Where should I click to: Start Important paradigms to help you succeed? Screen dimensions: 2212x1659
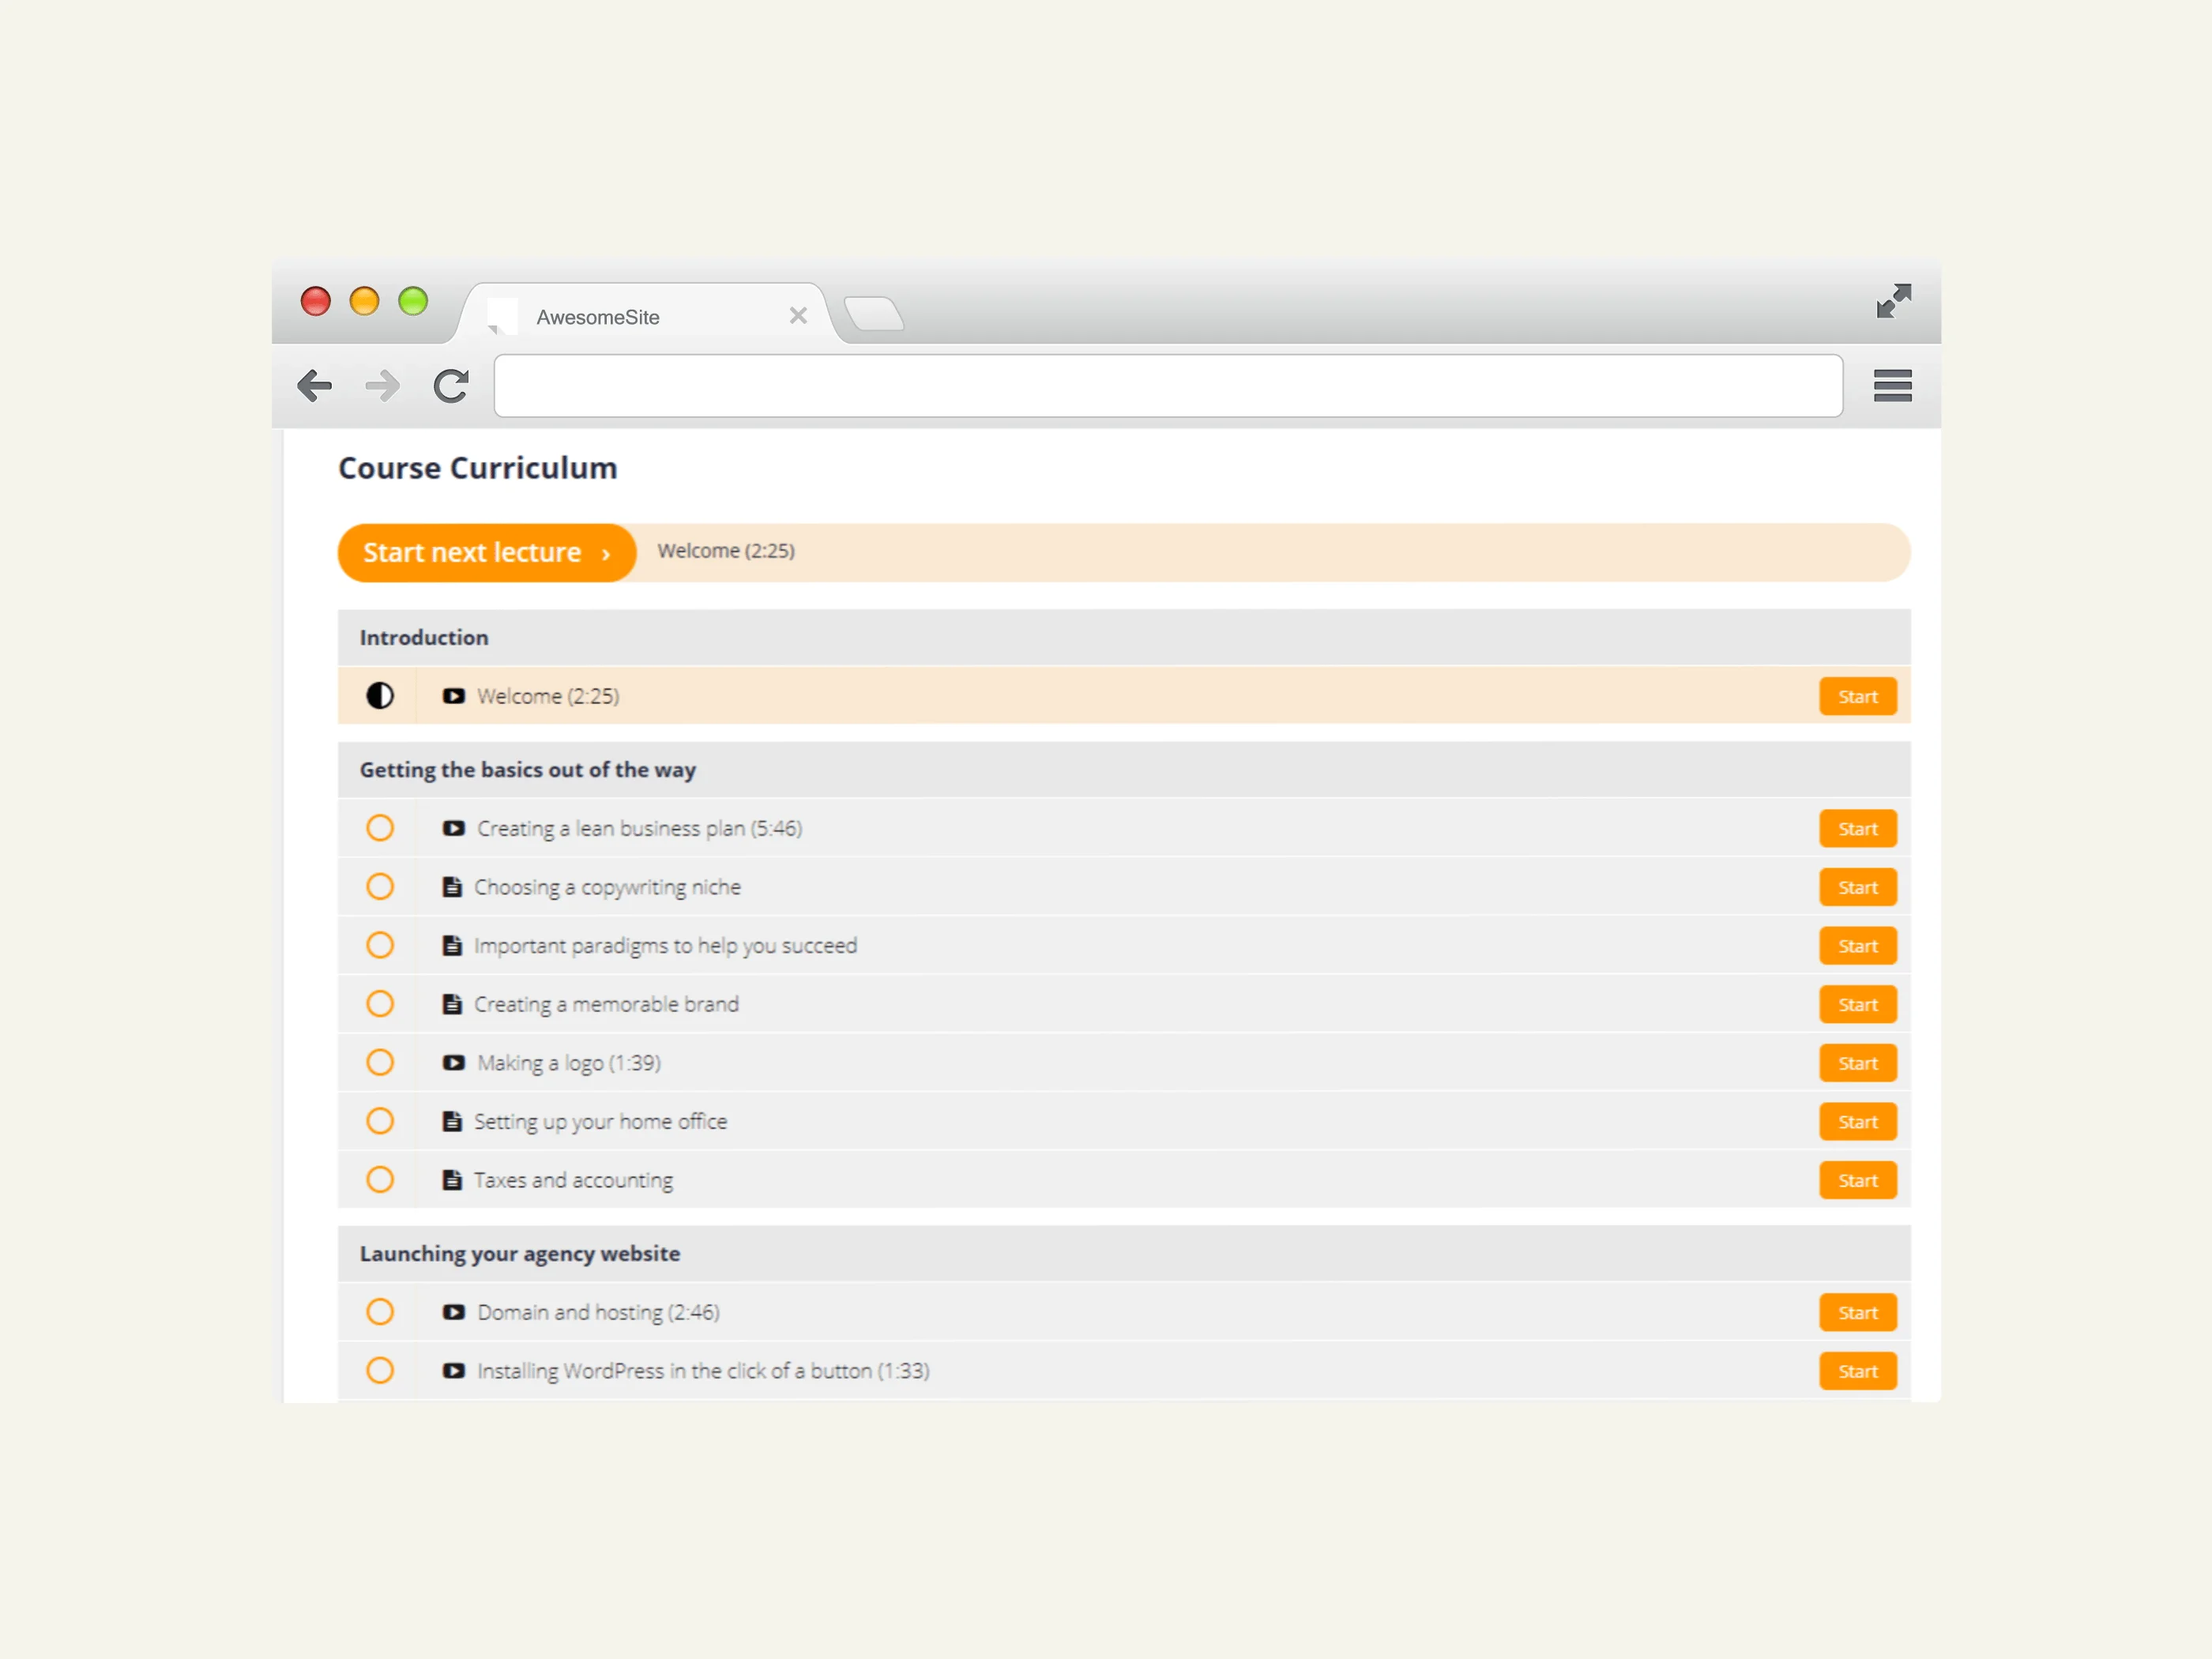click(1857, 946)
